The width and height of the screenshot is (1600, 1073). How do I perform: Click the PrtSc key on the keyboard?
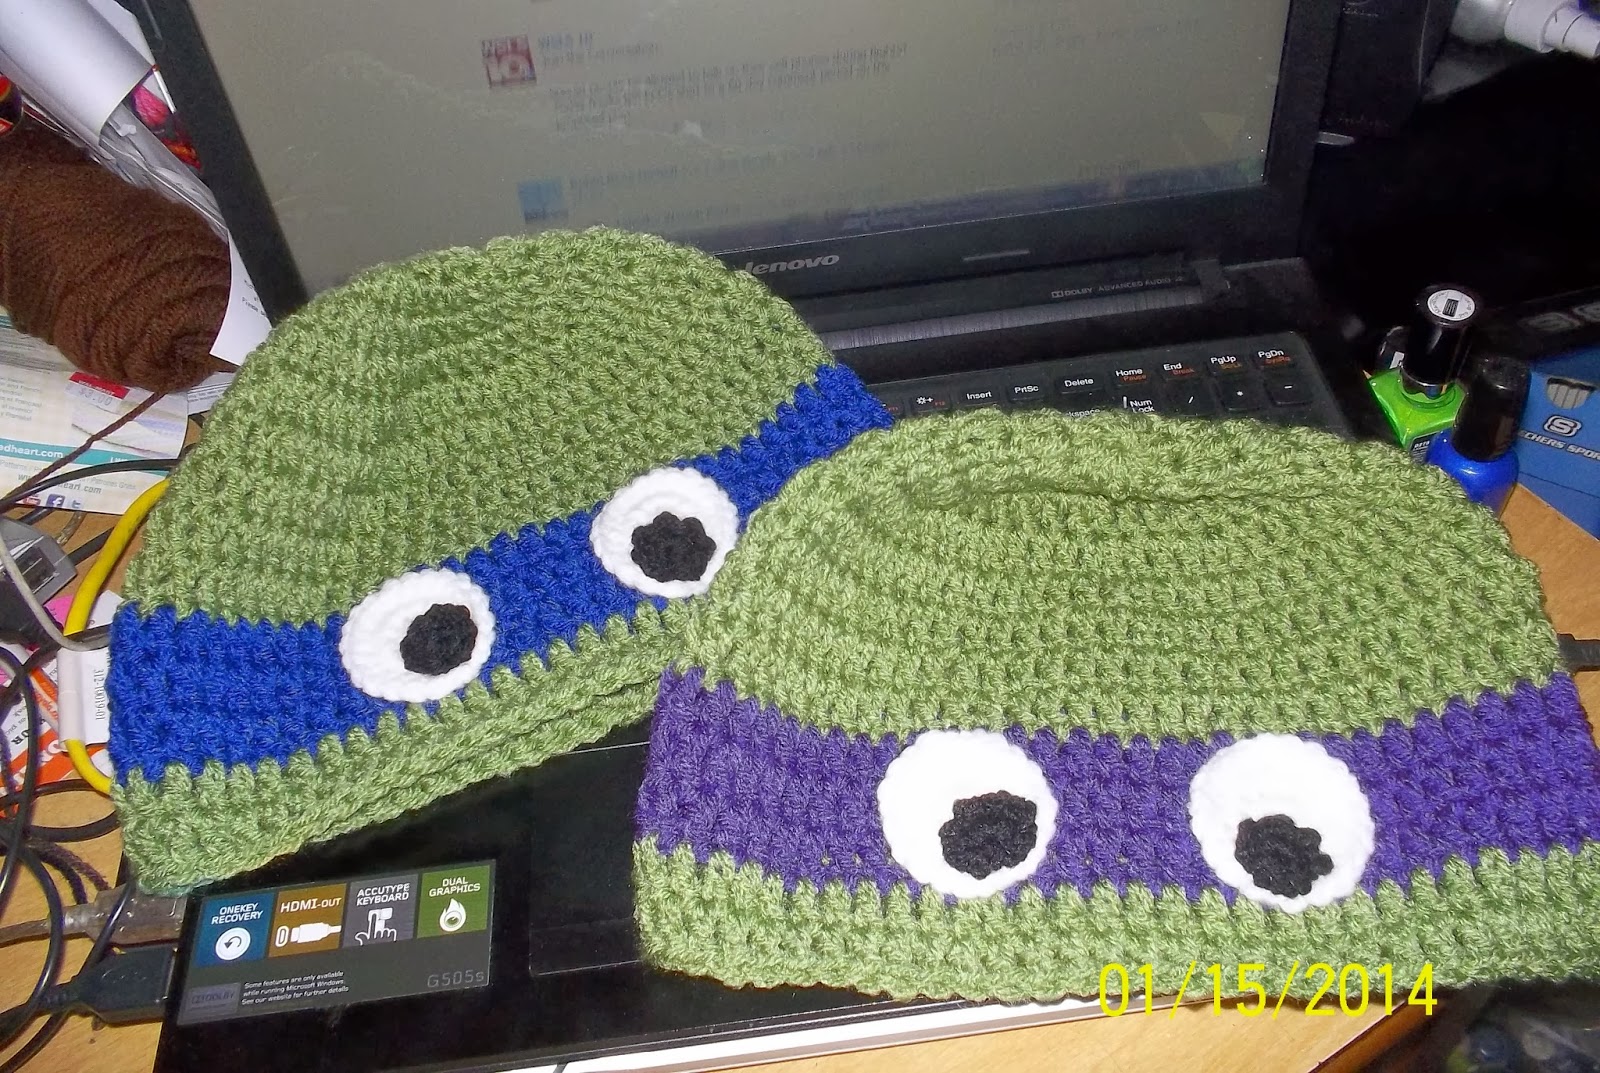pos(1026,390)
